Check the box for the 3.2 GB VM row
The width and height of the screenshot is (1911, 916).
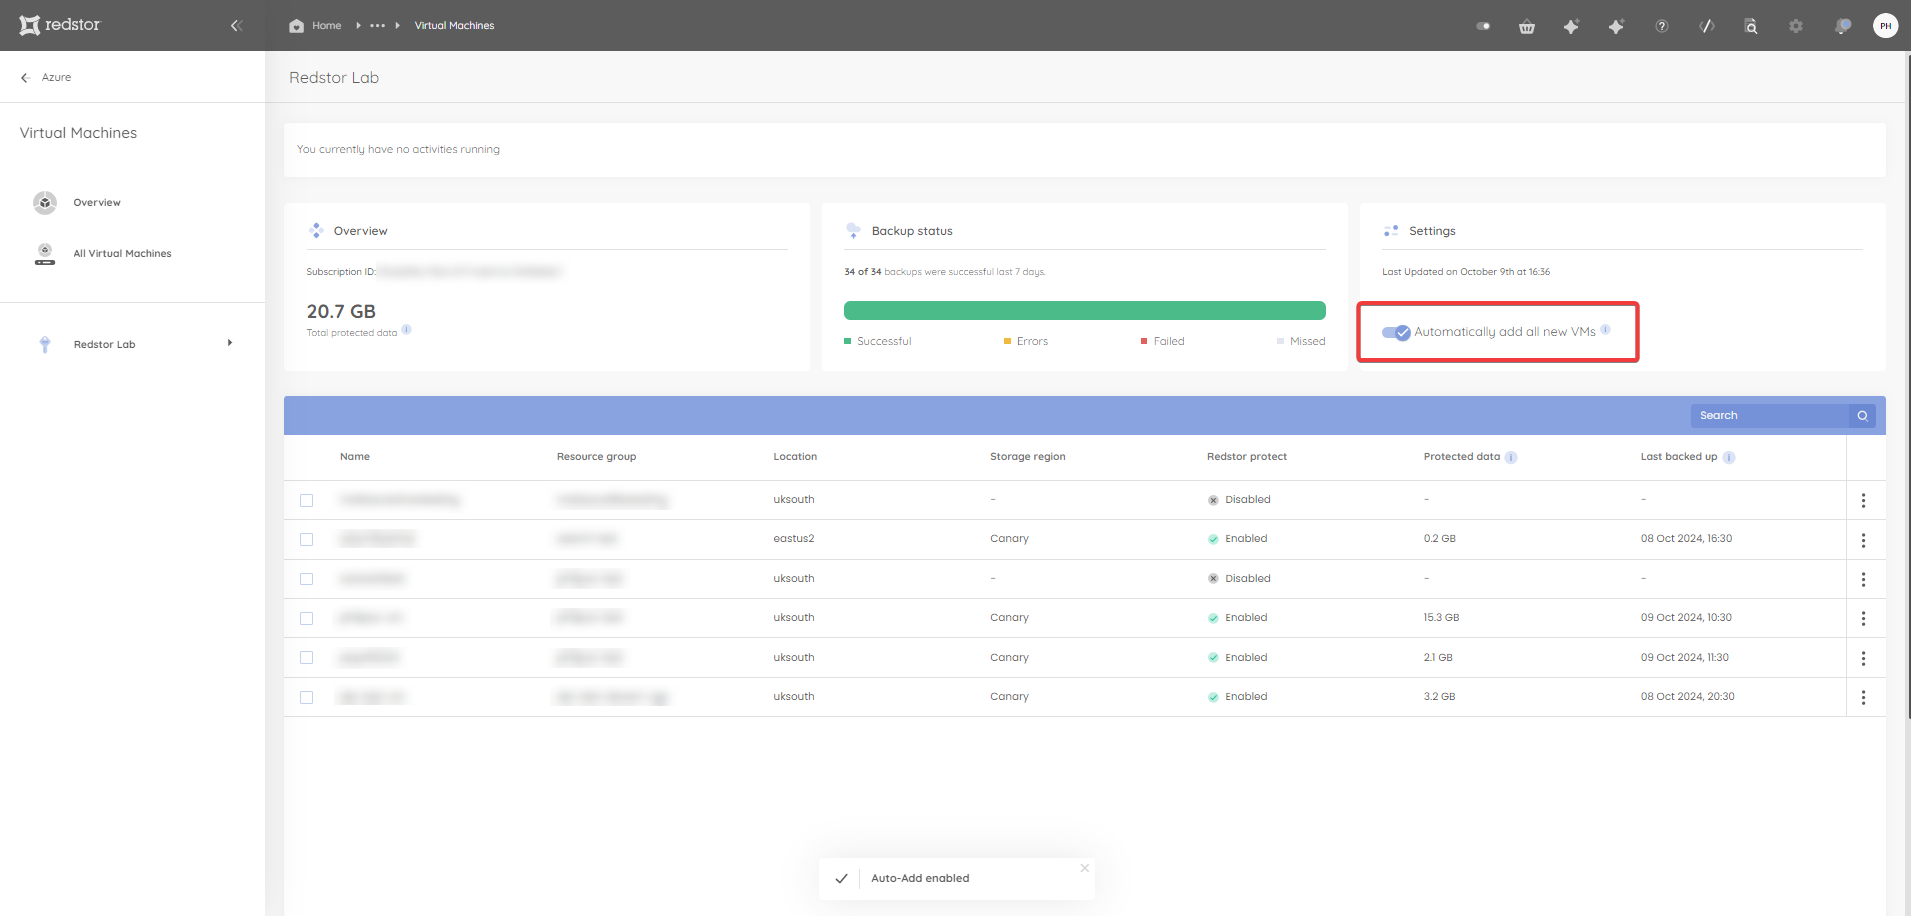tap(307, 698)
